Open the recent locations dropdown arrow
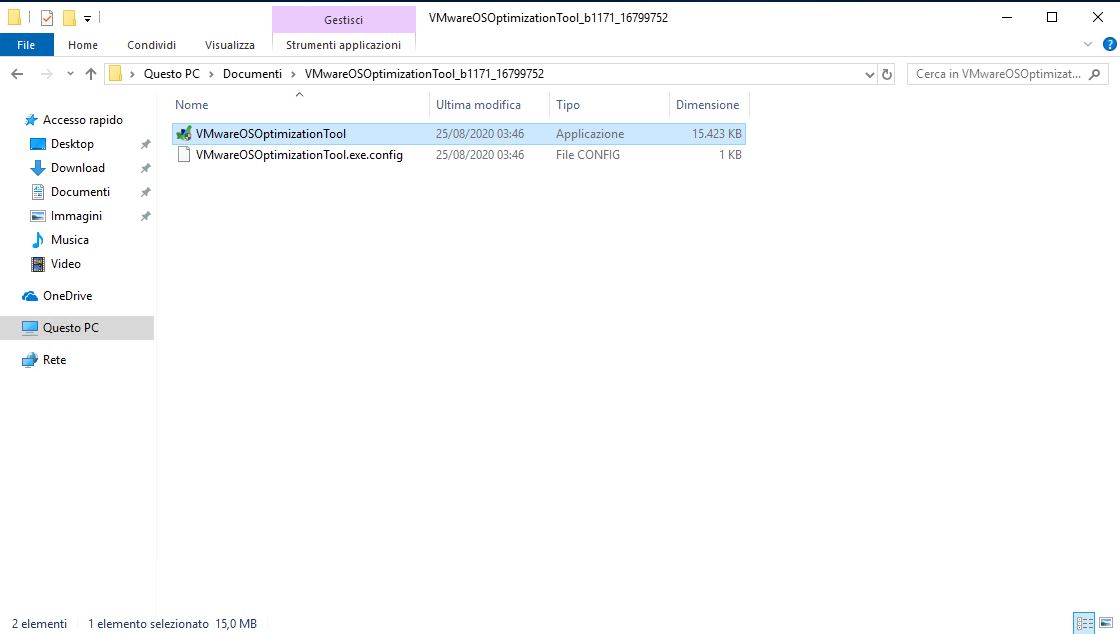 (70, 74)
